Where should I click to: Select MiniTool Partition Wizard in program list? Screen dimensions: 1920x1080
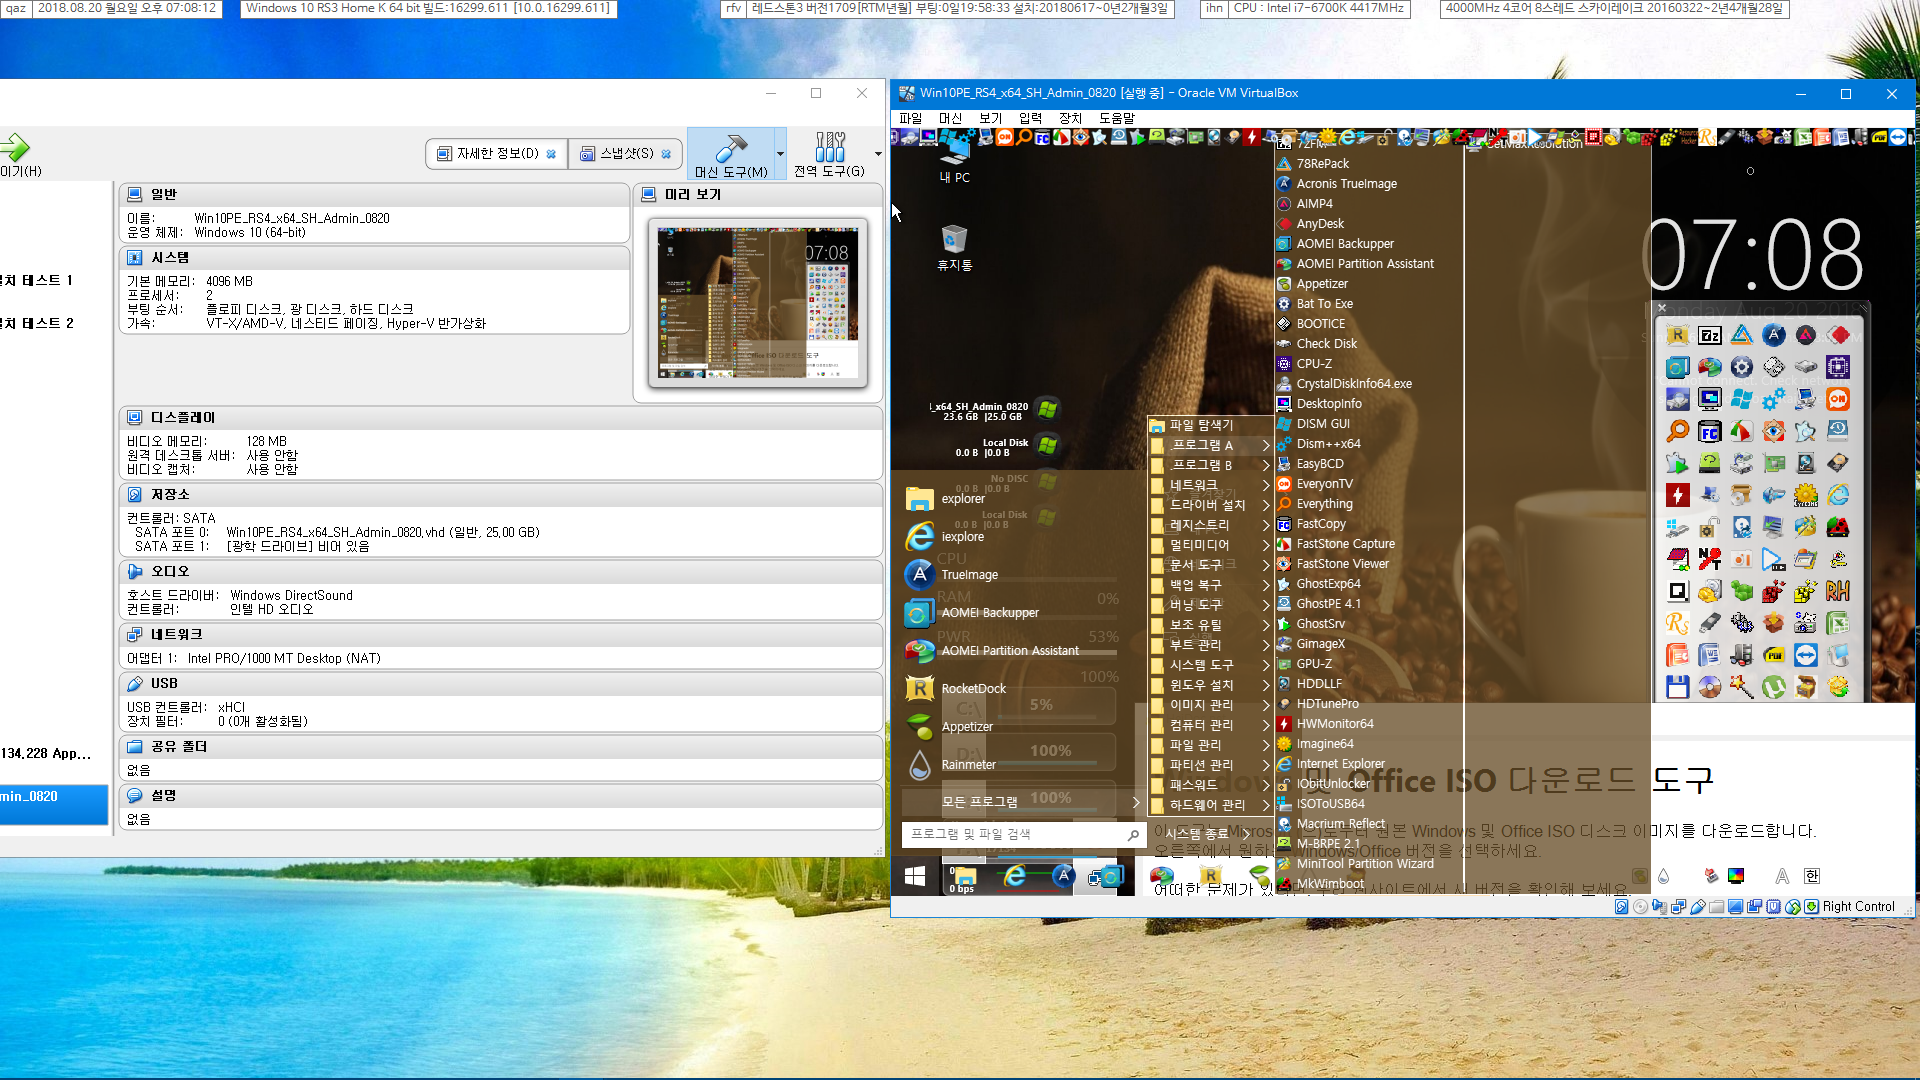point(1364,864)
